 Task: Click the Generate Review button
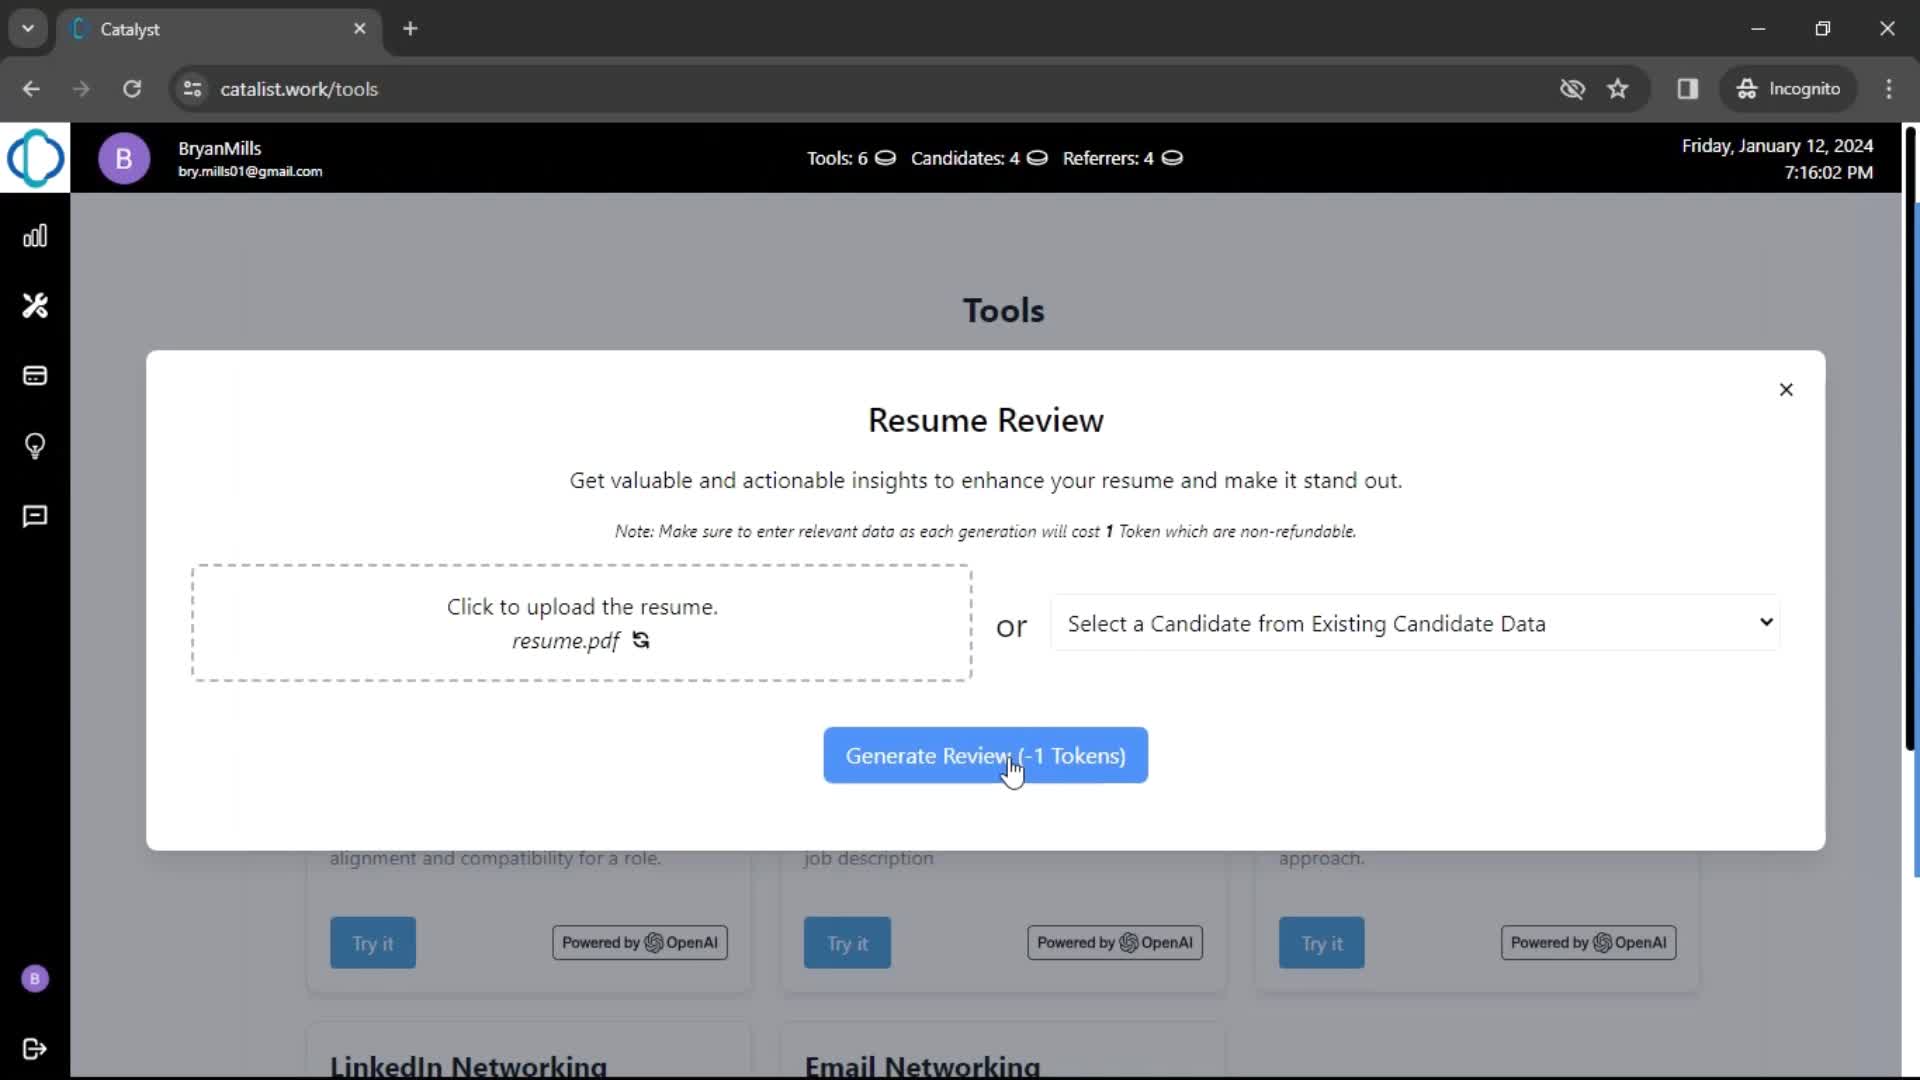(x=985, y=754)
